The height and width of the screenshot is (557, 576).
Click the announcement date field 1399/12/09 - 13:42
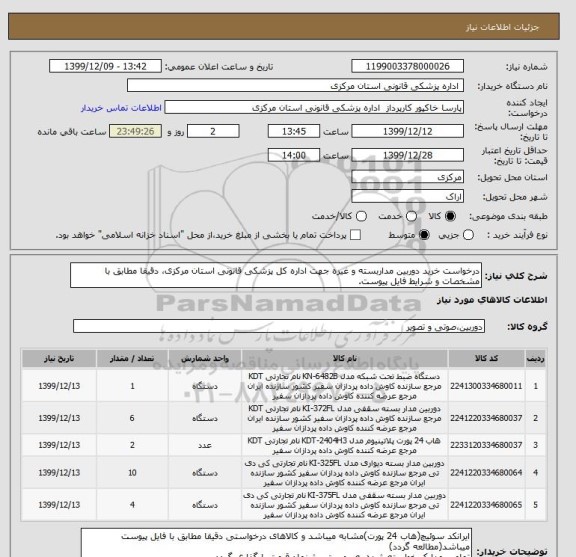tap(105, 67)
